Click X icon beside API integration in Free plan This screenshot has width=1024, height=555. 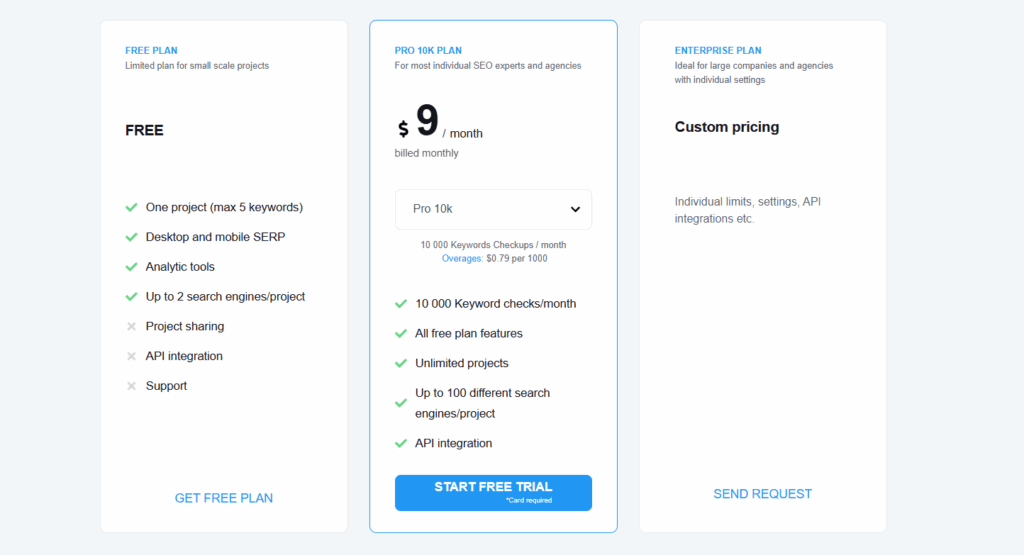coord(131,357)
